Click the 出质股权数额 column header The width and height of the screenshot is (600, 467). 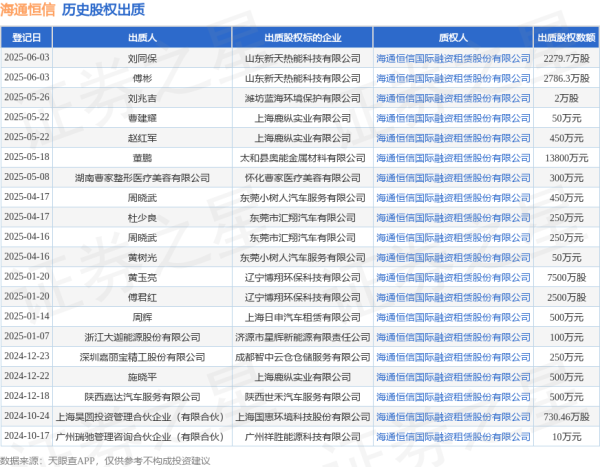click(x=566, y=36)
